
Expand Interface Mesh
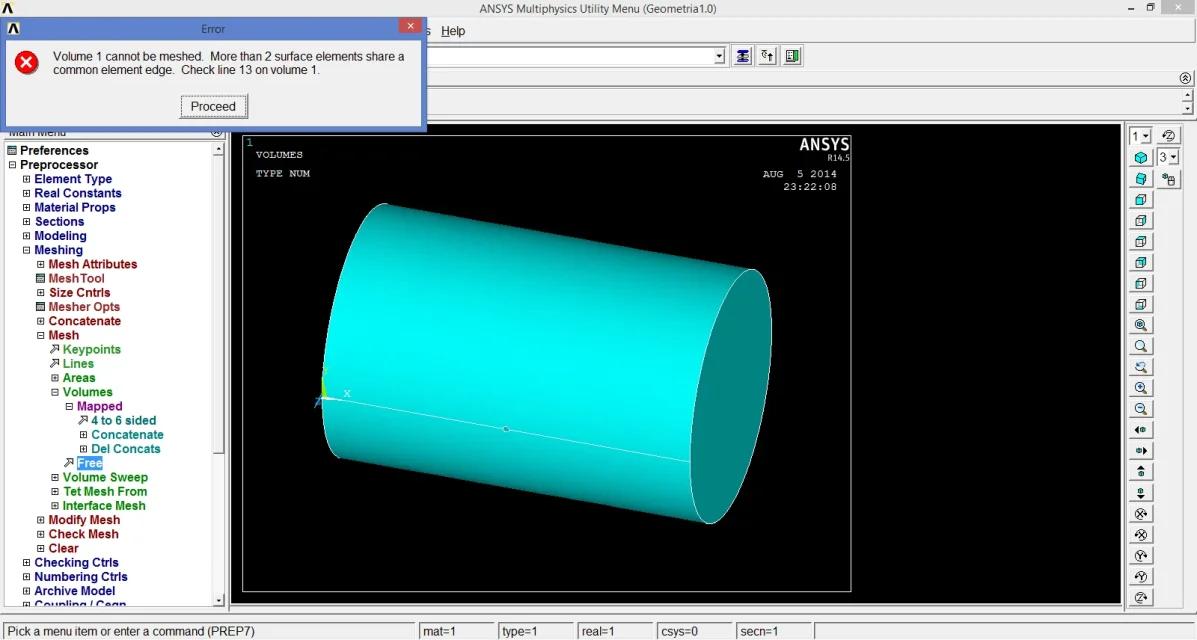coord(55,506)
